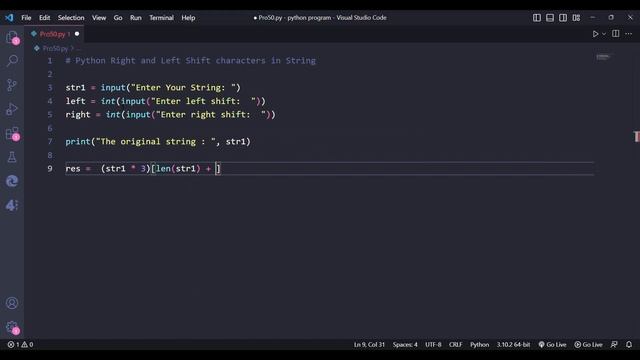
Task: Open the Selection menu
Action: [71, 18]
